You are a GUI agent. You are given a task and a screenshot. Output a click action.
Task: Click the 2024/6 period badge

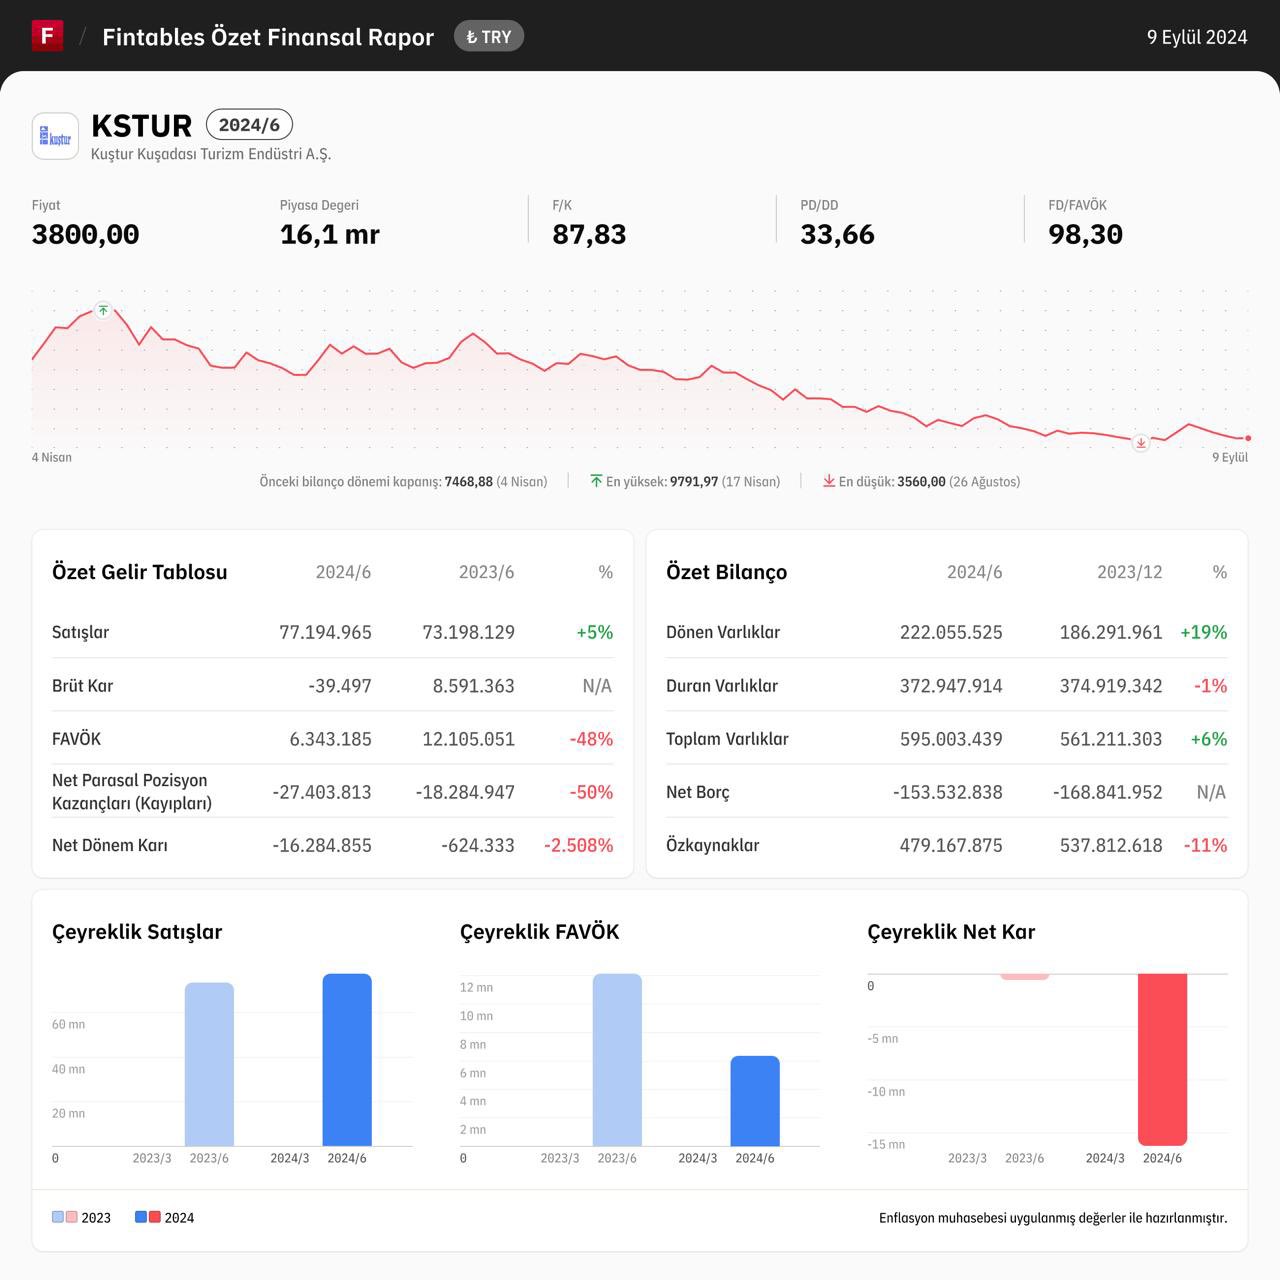click(249, 125)
